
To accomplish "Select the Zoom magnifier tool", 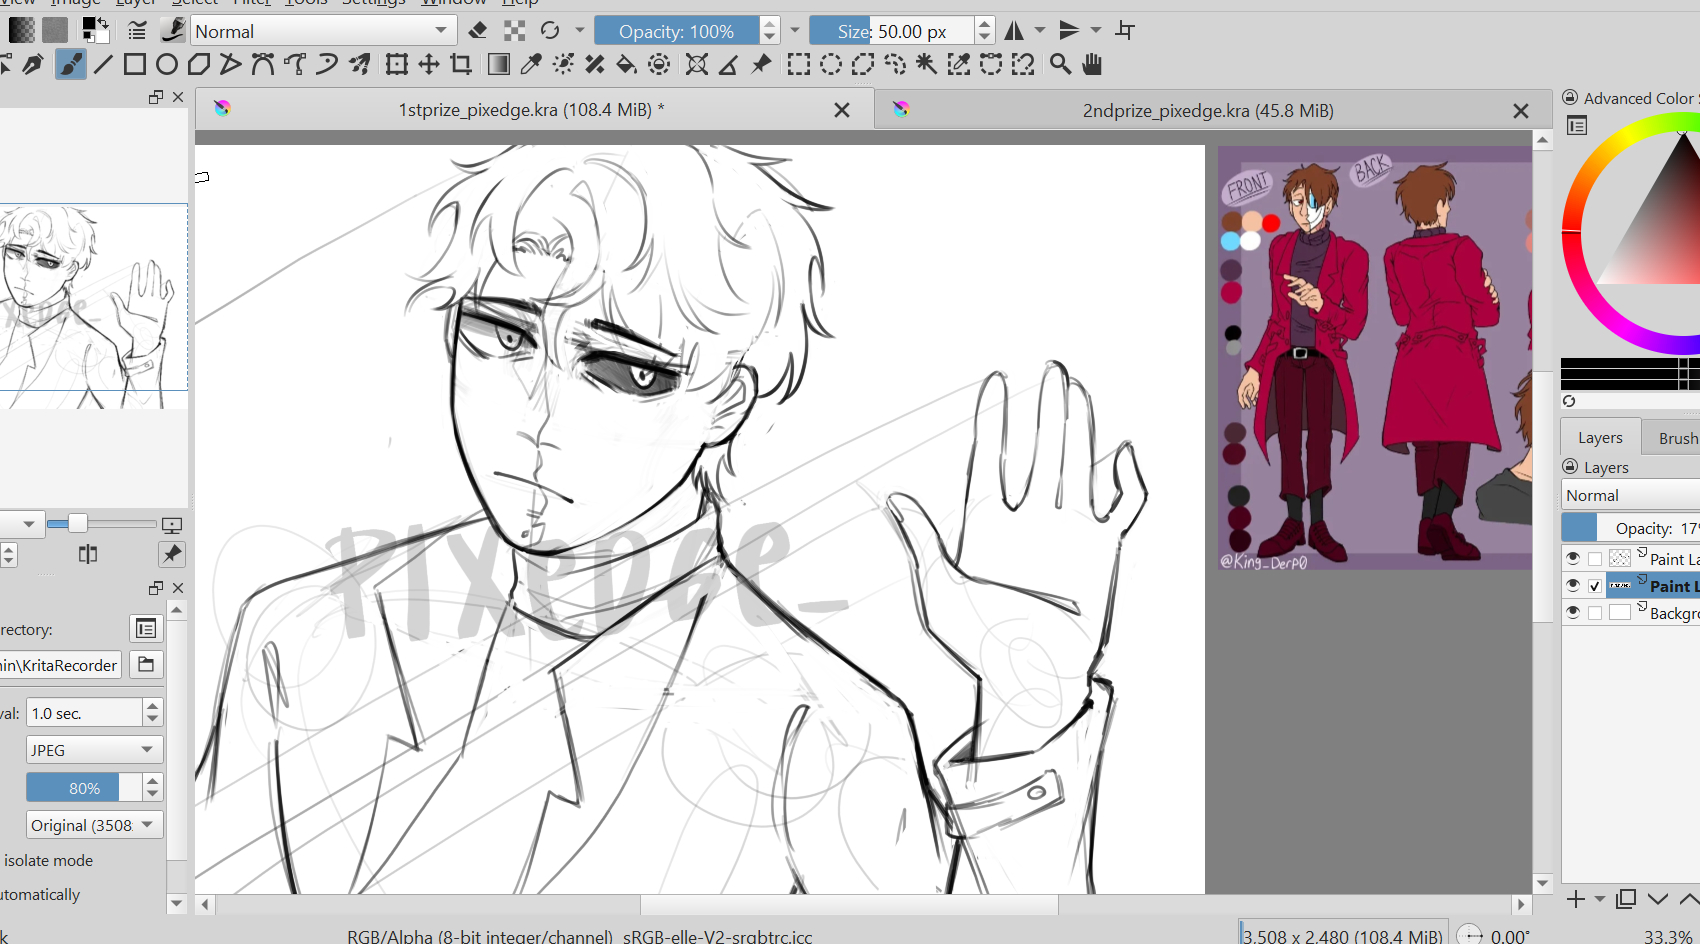I will [x=1060, y=65].
